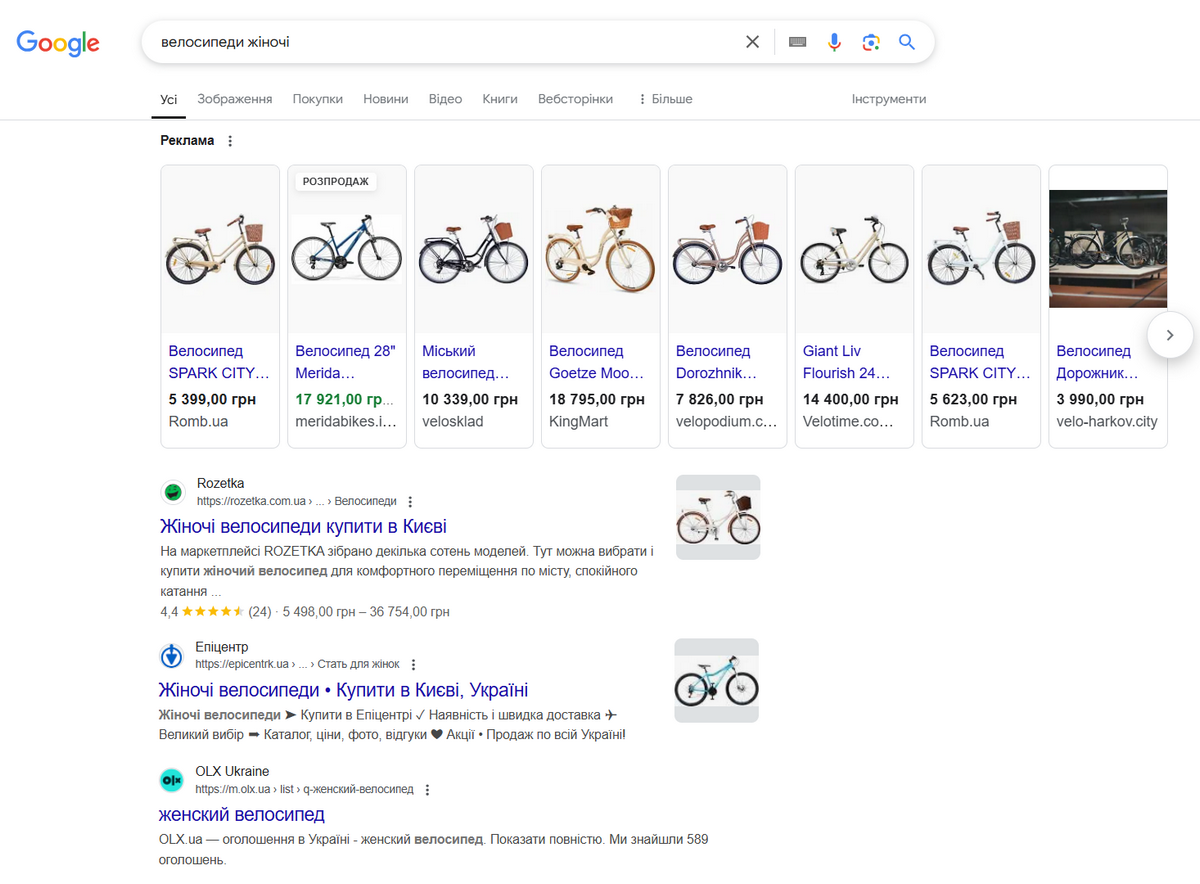This screenshot has width=1200, height=884.
Task: Open three-dot options for OLX Ukraine result
Action: [x=427, y=789]
